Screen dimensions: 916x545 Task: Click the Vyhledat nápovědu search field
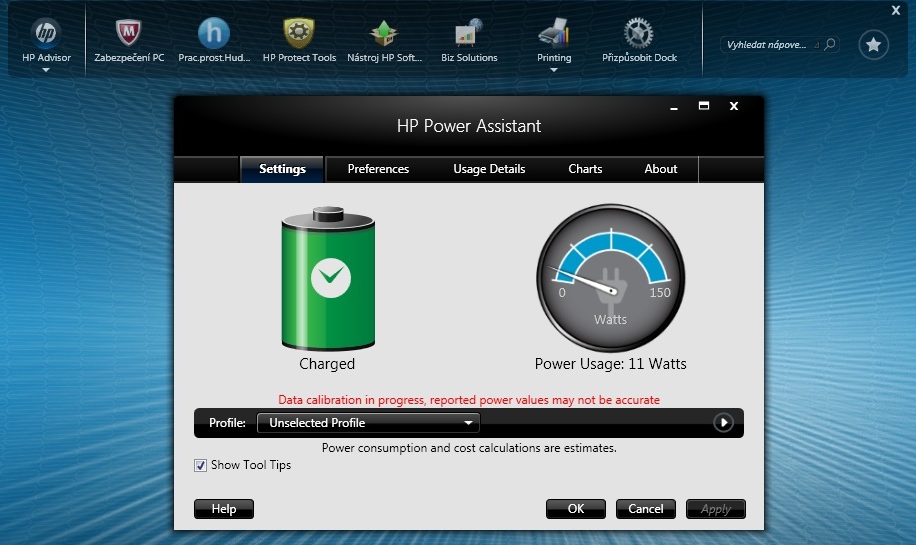(768, 45)
